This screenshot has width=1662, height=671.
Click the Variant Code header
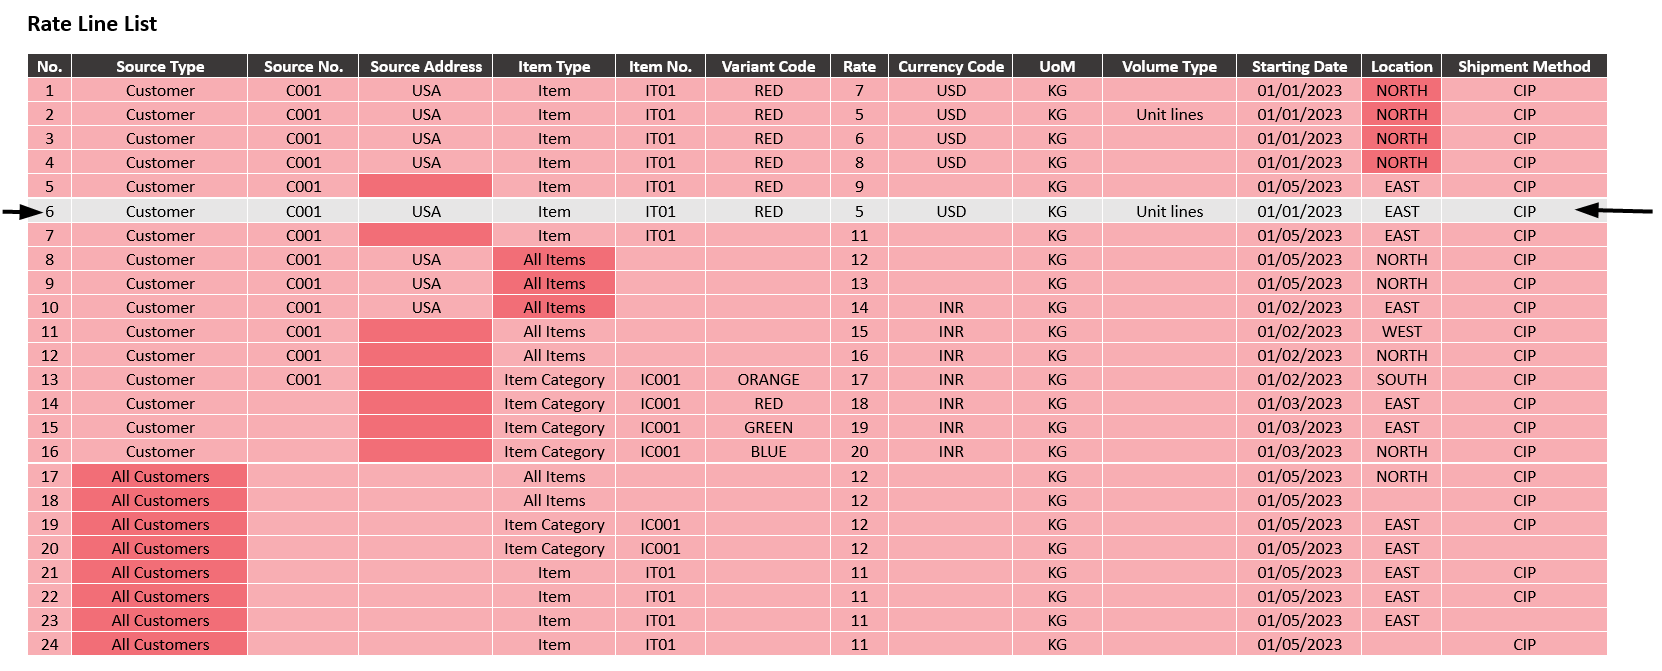click(768, 66)
